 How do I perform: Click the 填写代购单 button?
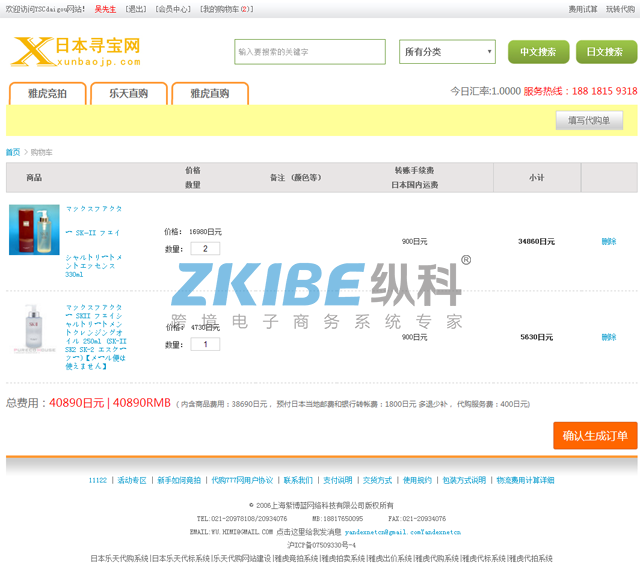[x=589, y=120]
